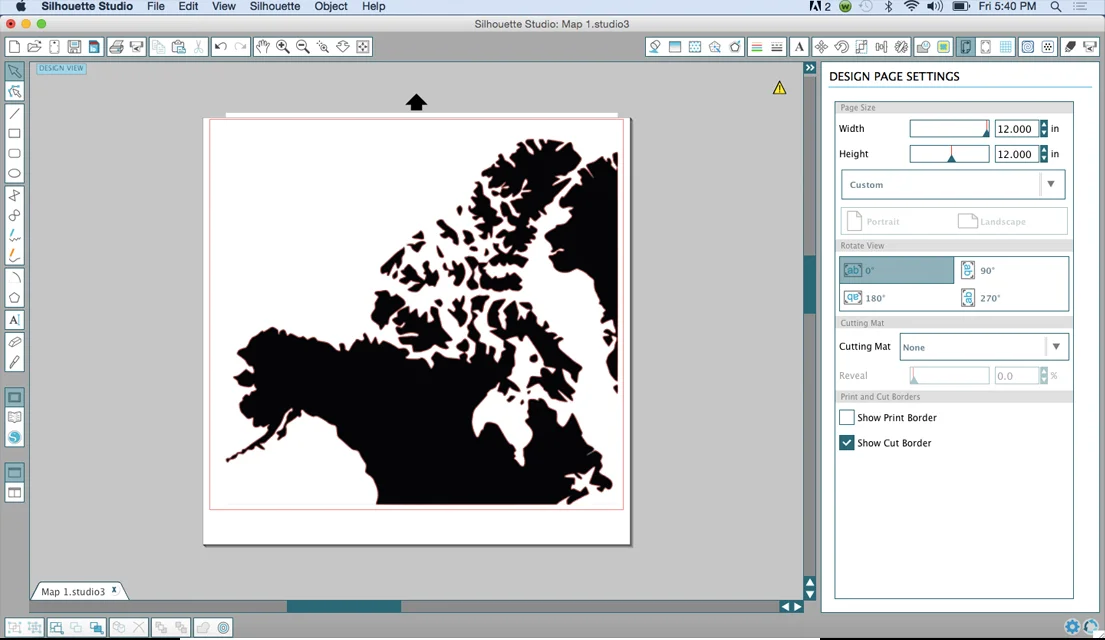Select the Draw a Rounded Rectangle tool
The width and height of the screenshot is (1105, 640).
click(x=14, y=154)
